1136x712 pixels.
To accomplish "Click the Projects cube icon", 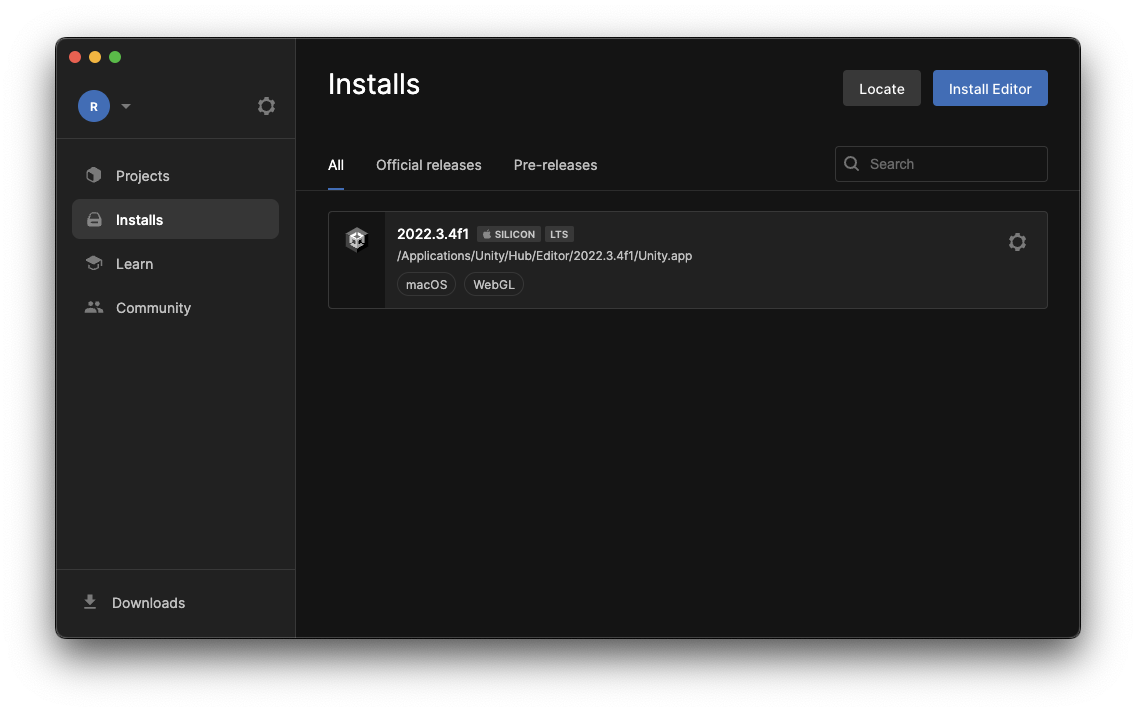I will [x=93, y=175].
